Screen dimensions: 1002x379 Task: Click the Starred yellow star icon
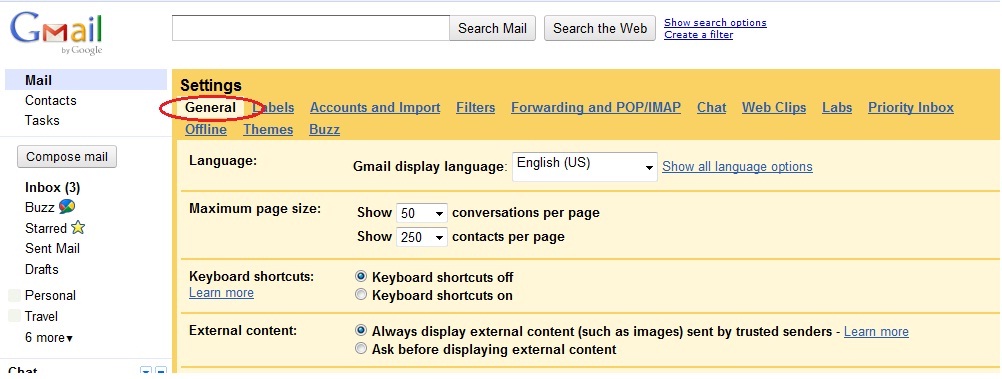click(x=78, y=228)
